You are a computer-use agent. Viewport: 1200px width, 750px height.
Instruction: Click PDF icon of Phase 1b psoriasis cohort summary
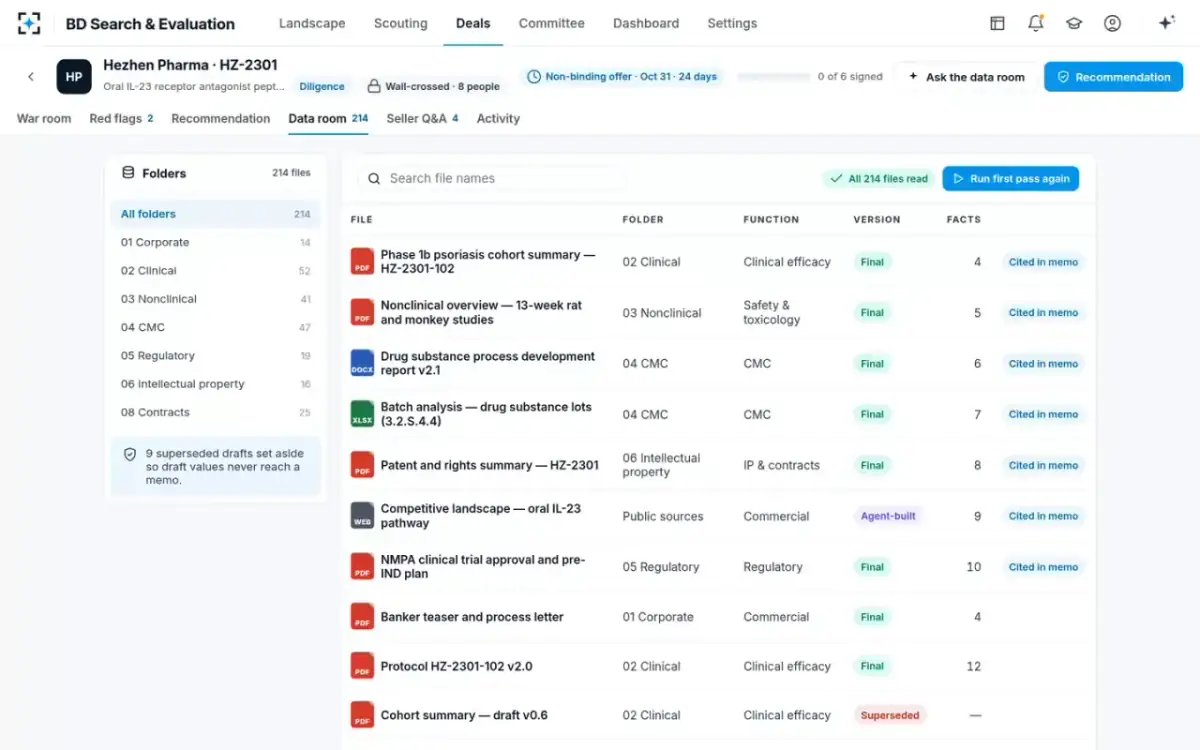coord(362,262)
